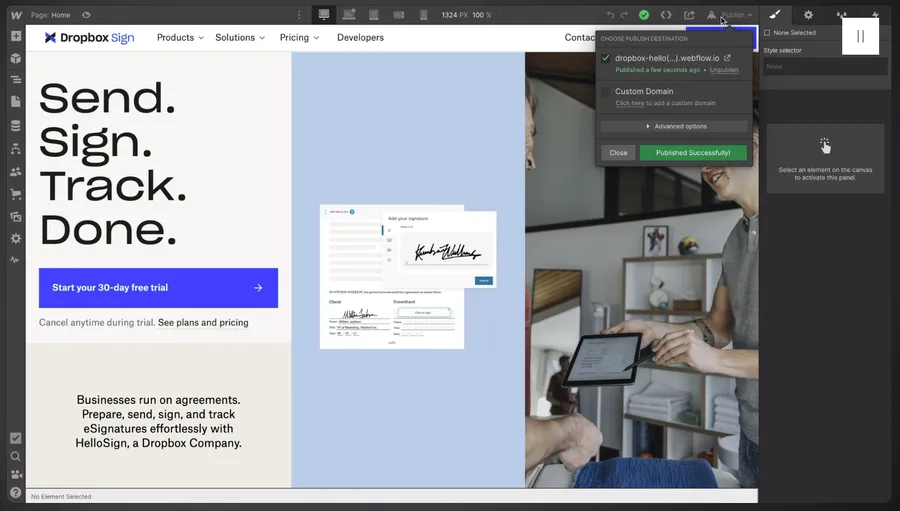Click the Dropbox Sign logo
This screenshot has width=900, height=511.
pos(90,37)
